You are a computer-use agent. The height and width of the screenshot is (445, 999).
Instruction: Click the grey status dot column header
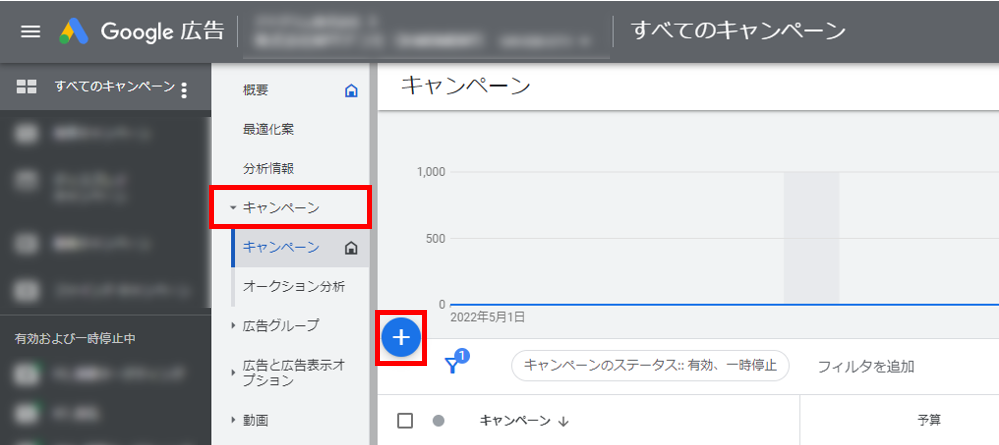click(x=438, y=421)
